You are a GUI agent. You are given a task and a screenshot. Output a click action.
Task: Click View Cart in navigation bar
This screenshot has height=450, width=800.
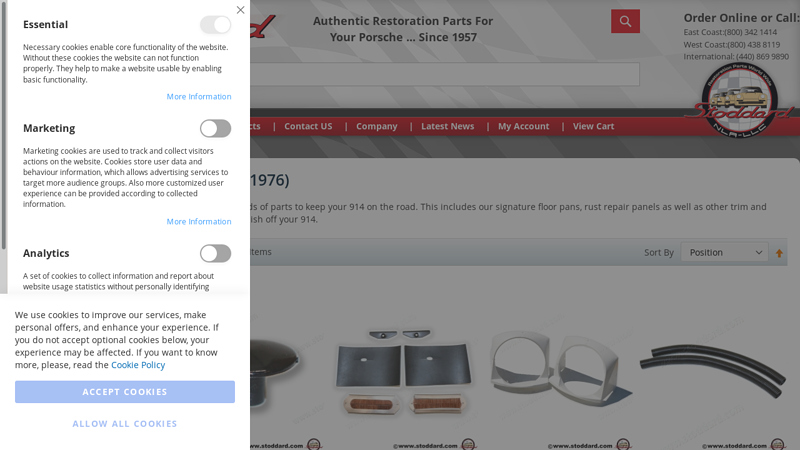593,126
